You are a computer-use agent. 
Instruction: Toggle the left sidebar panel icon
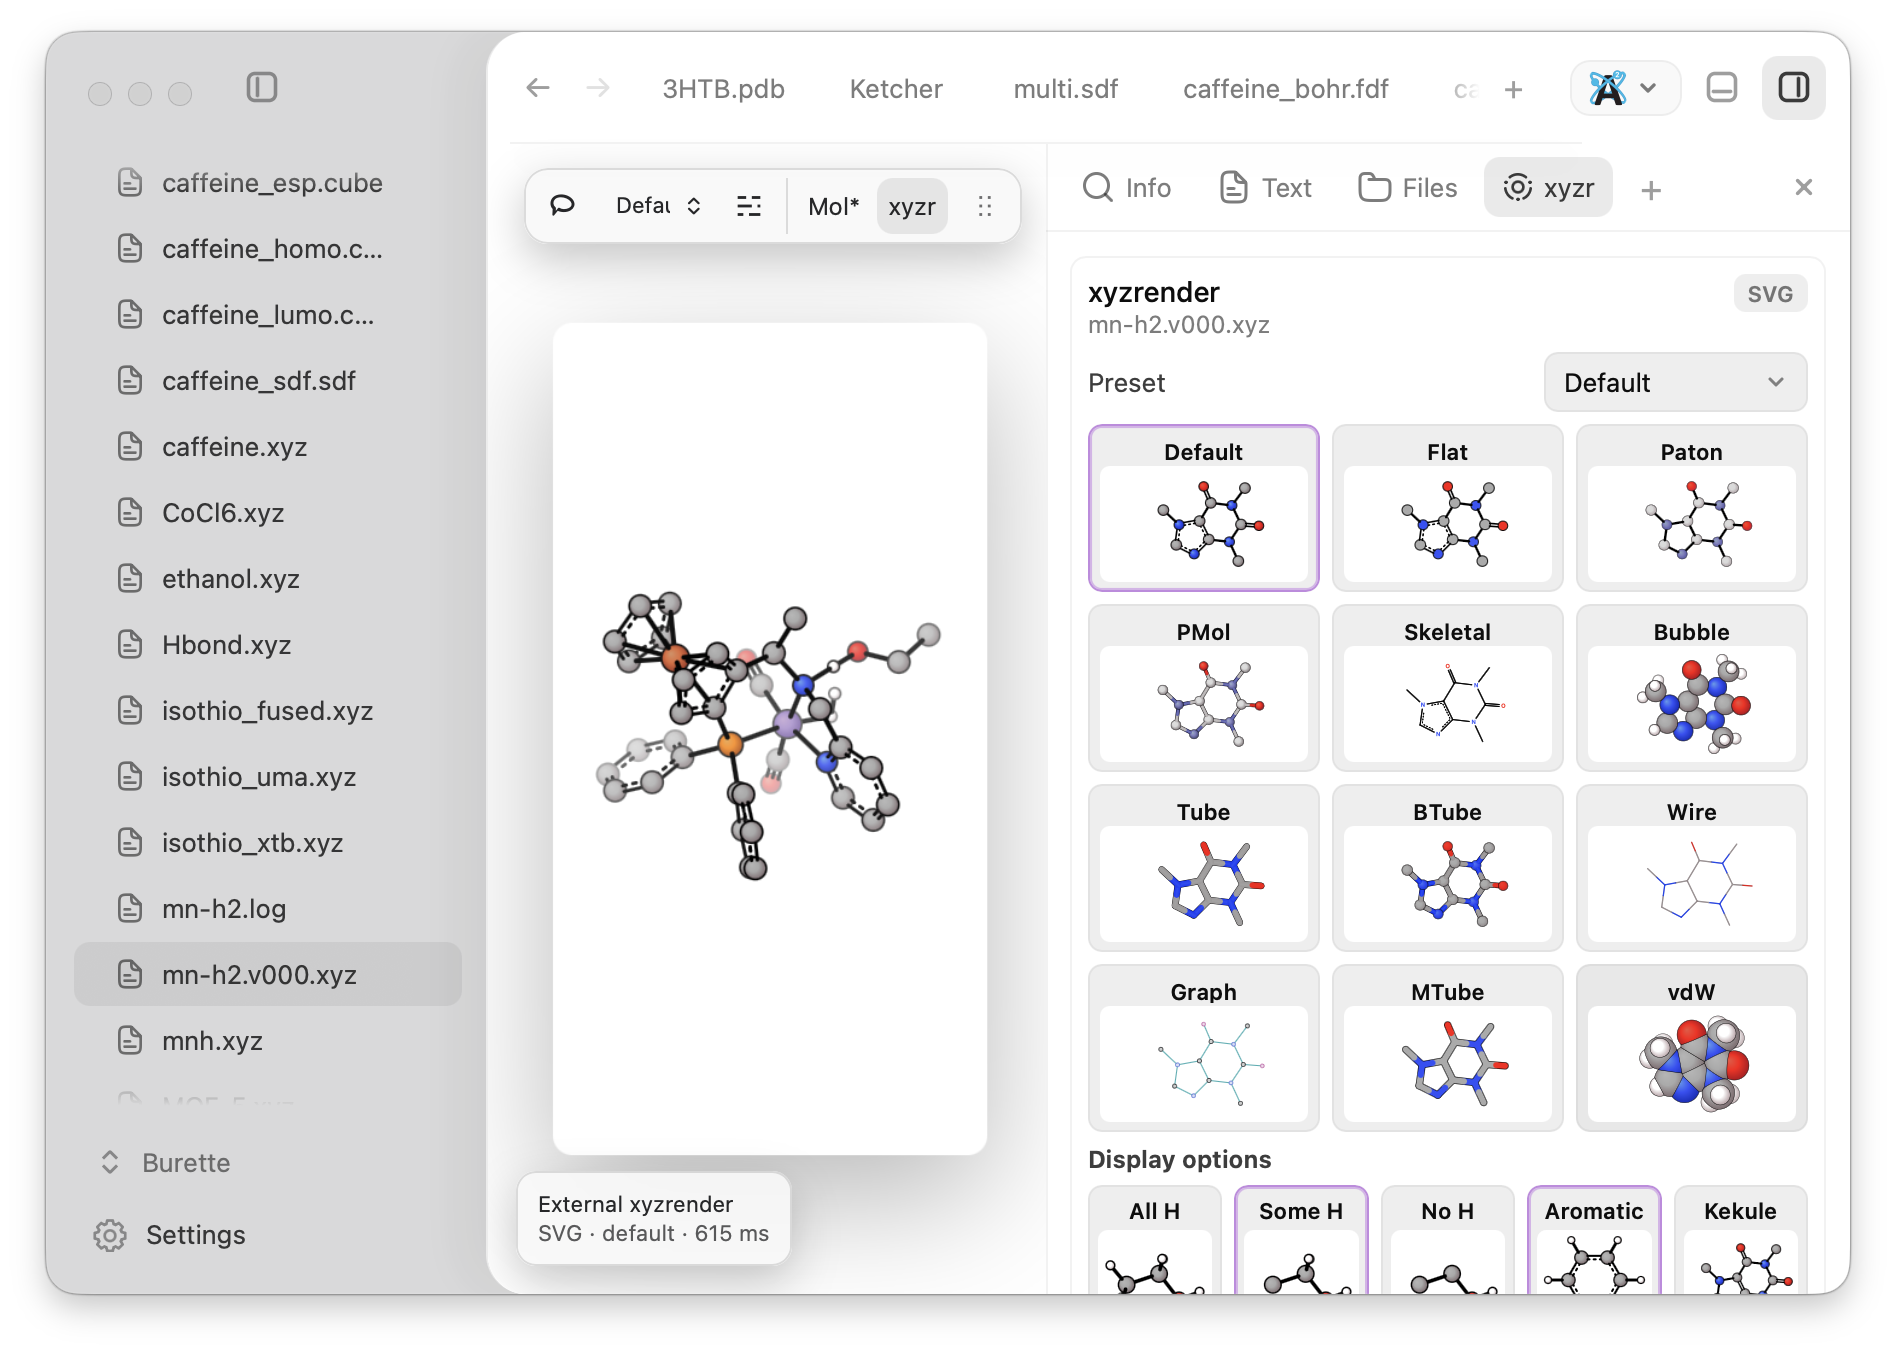click(x=262, y=88)
